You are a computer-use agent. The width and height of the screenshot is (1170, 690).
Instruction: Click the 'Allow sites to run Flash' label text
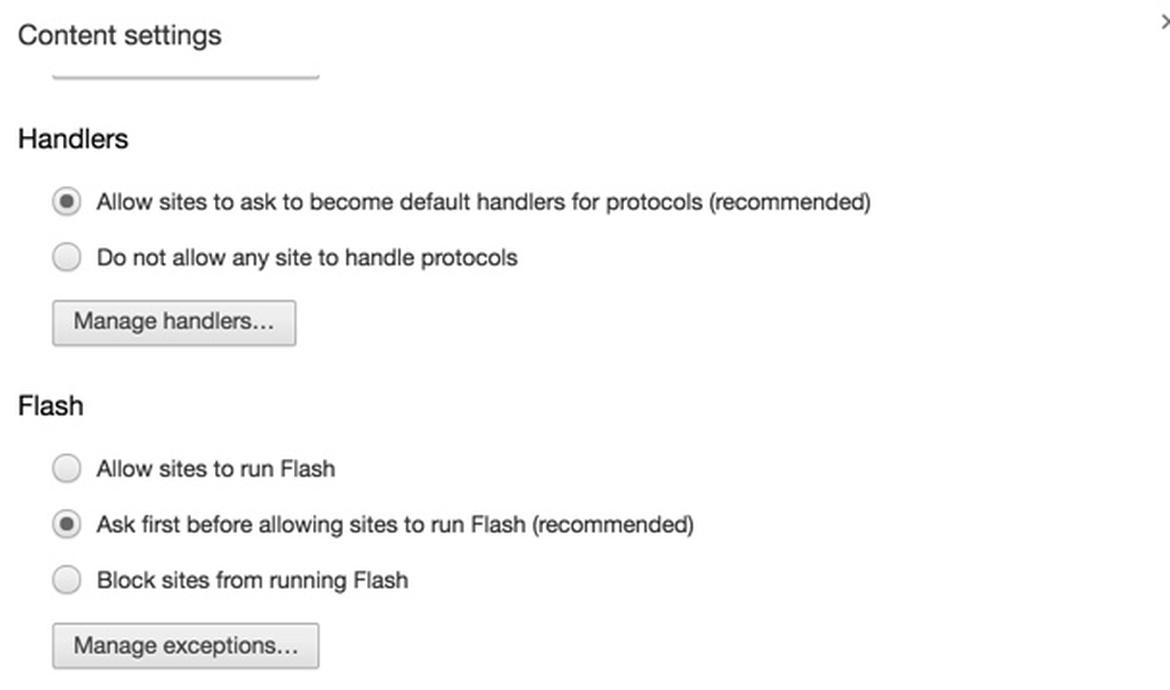[215, 468]
